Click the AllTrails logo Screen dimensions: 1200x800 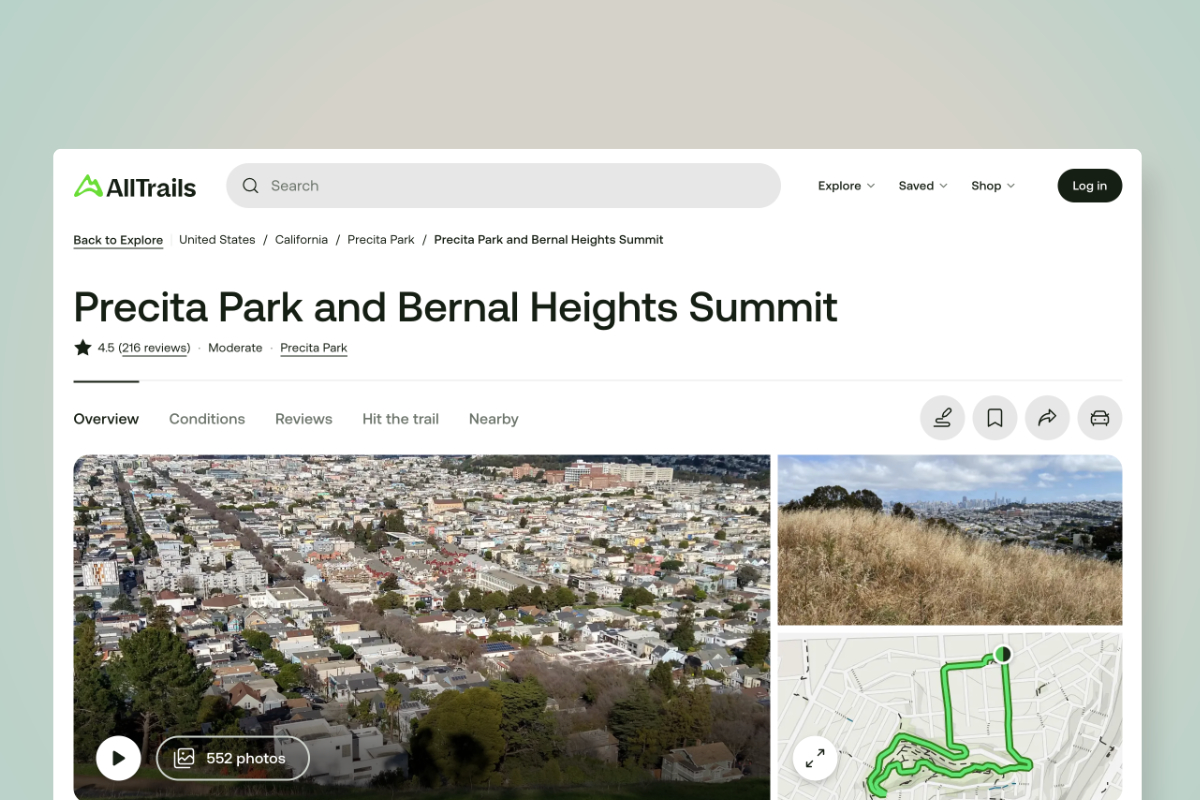(134, 185)
